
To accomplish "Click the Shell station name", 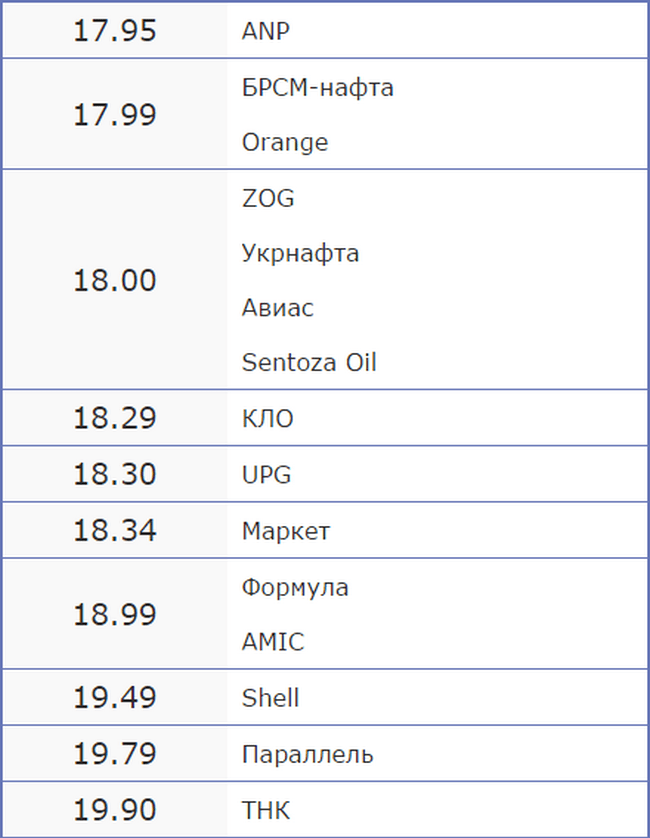I will click(270, 698).
